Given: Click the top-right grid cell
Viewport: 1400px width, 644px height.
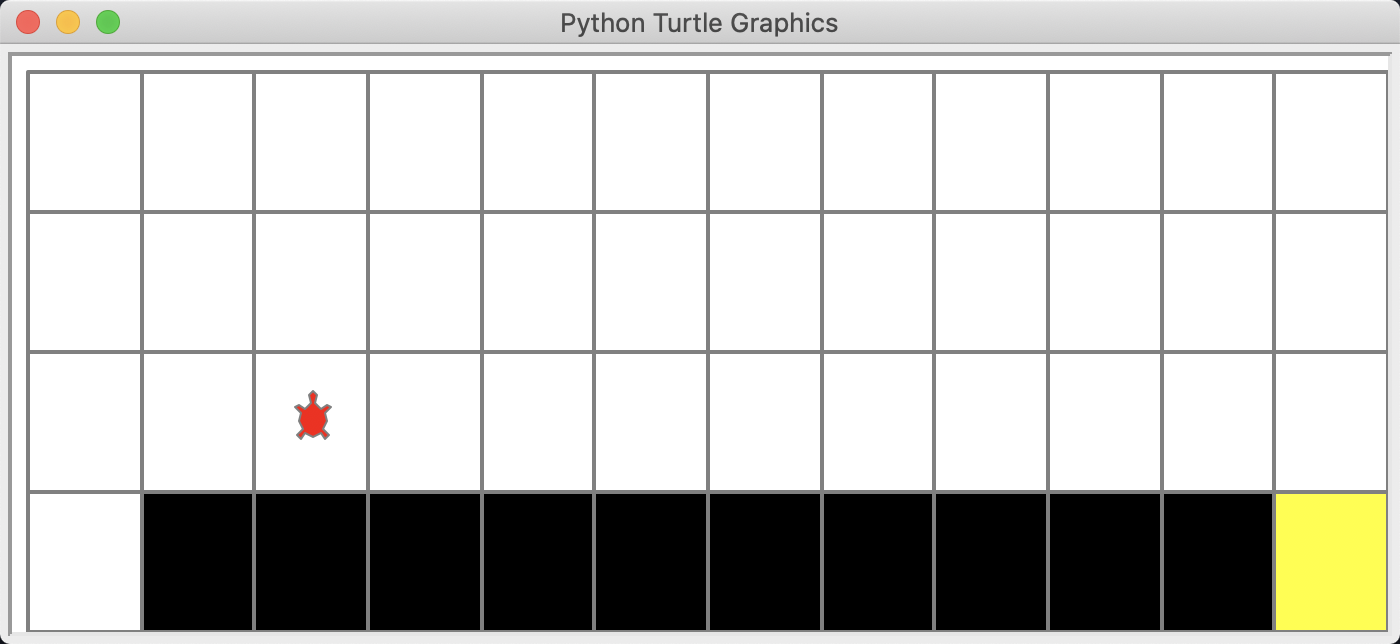Looking at the screenshot, I should point(1331,142).
